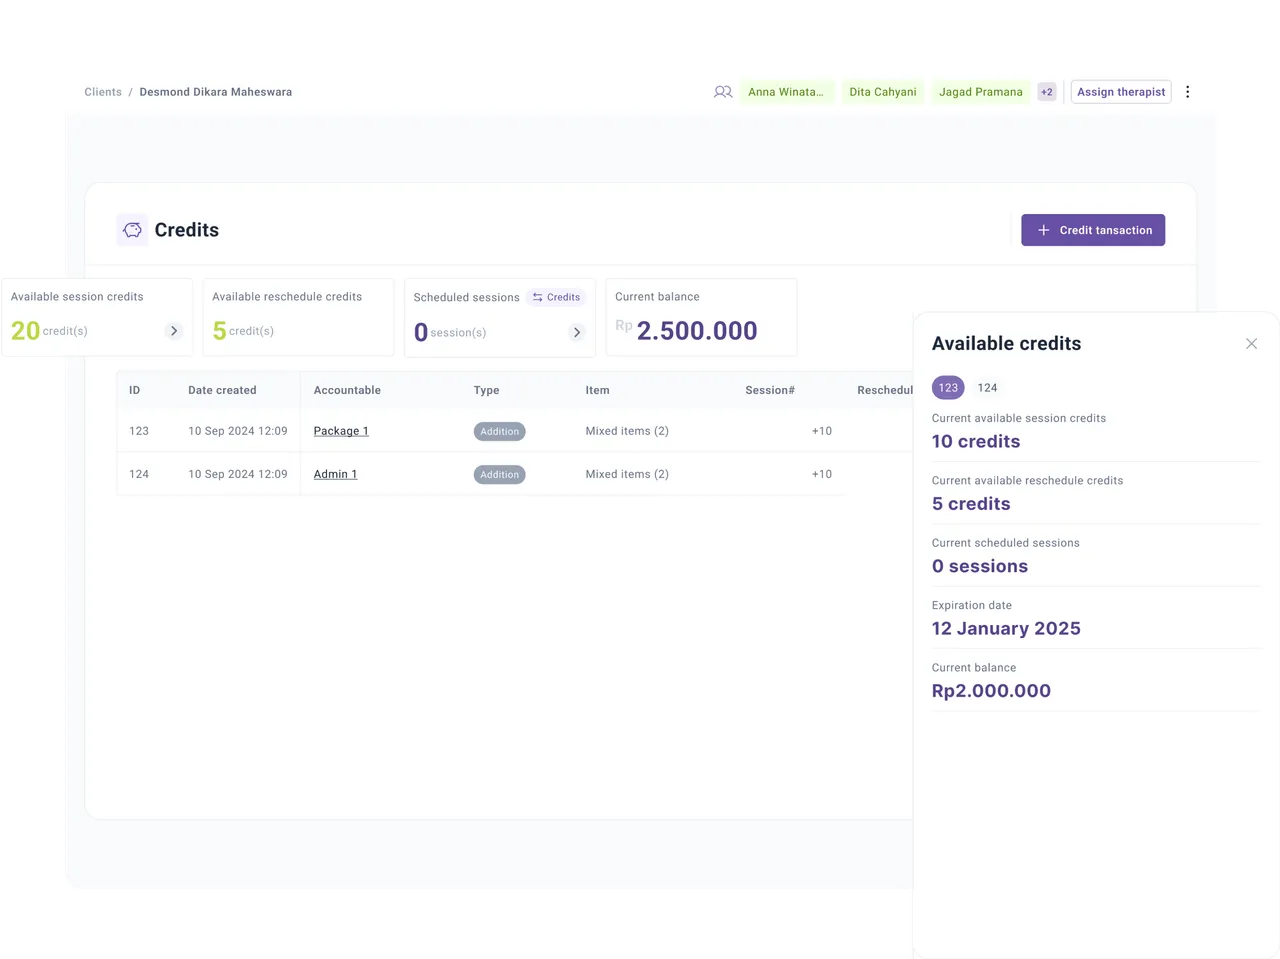Sort by the Date created column header
This screenshot has height=959, width=1280.
point(222,390)
